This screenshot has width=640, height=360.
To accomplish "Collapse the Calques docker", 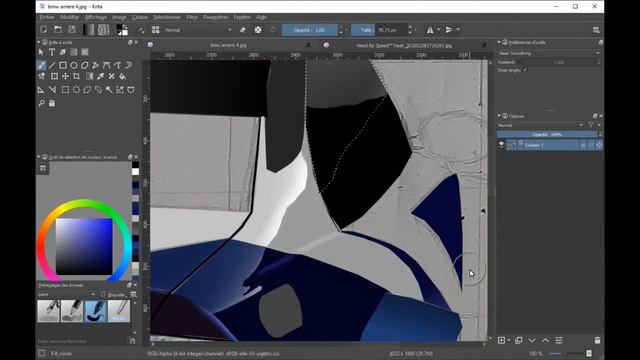I will (x=499, y=116).
